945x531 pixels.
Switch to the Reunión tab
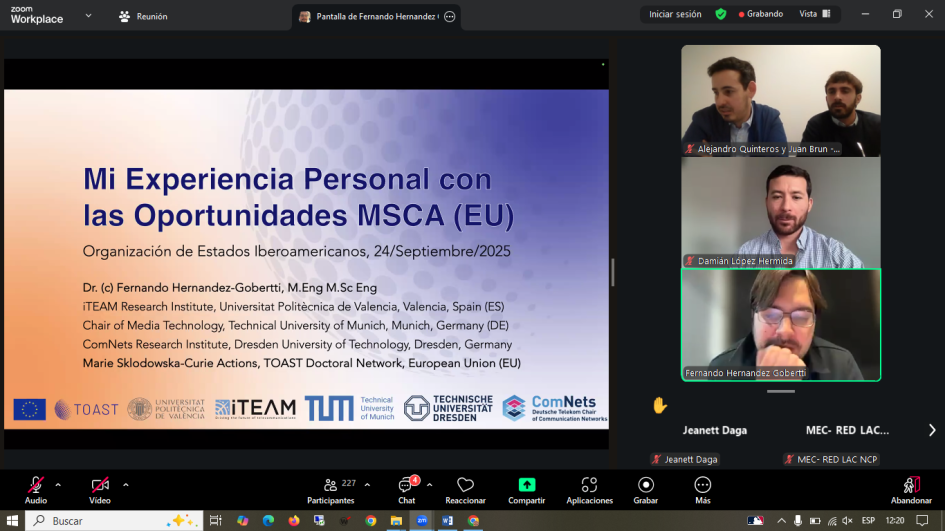[x=143, y=16]
